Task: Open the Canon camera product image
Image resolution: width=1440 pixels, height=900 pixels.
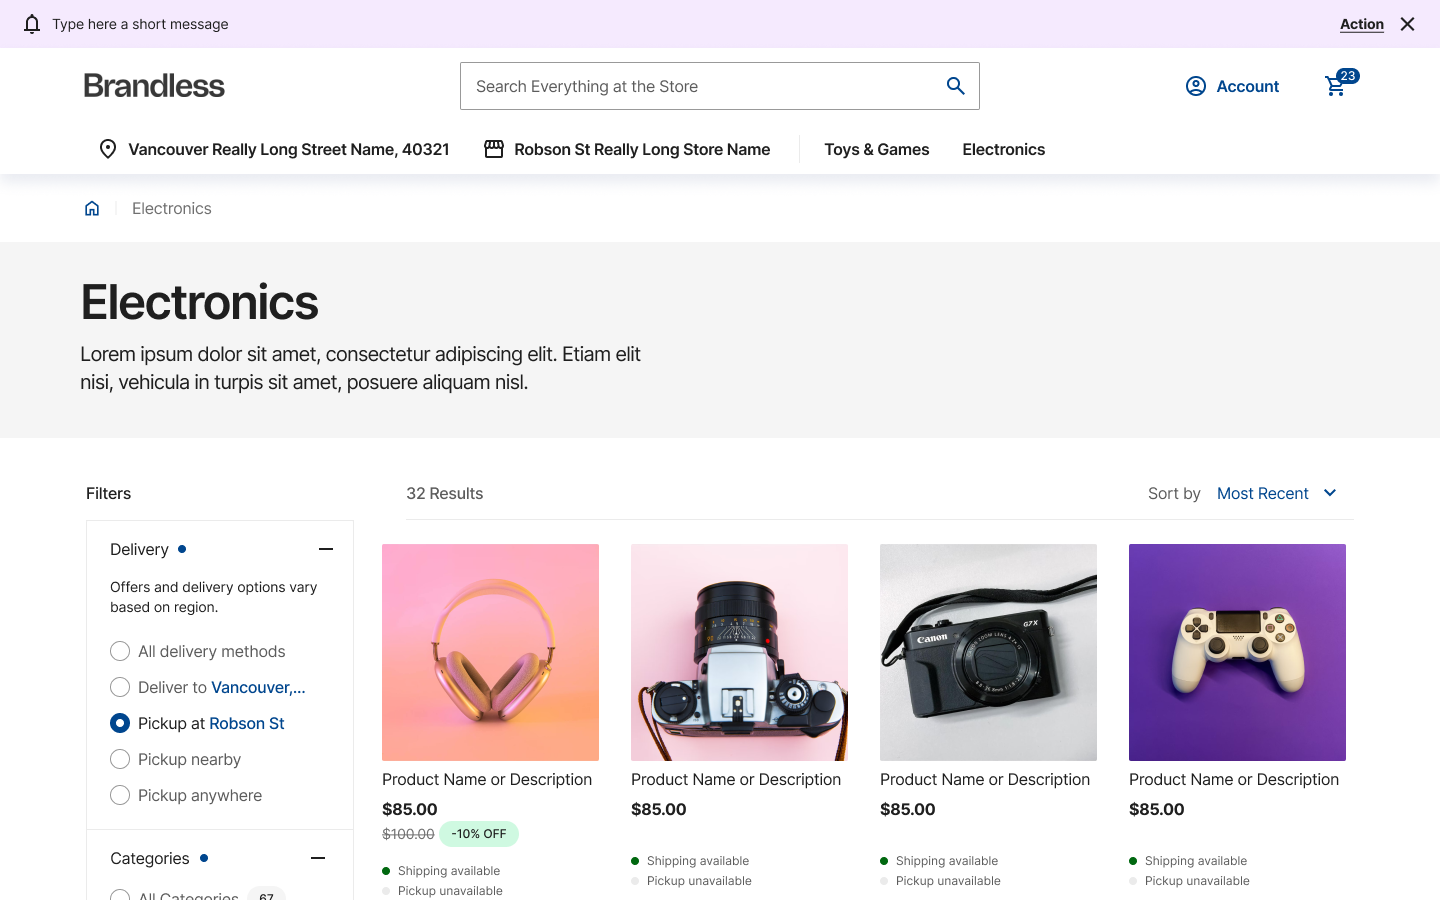Action: (x=988, y=652)
